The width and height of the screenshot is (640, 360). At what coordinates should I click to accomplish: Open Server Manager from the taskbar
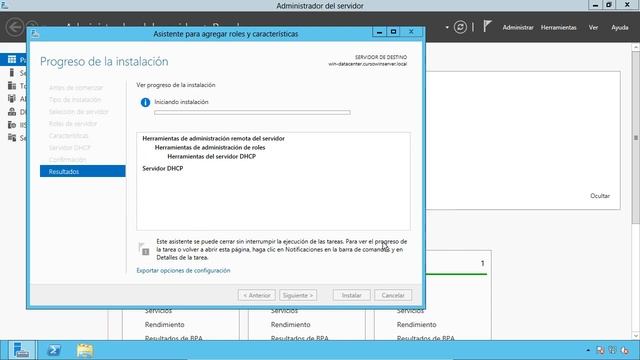(21, 350)
